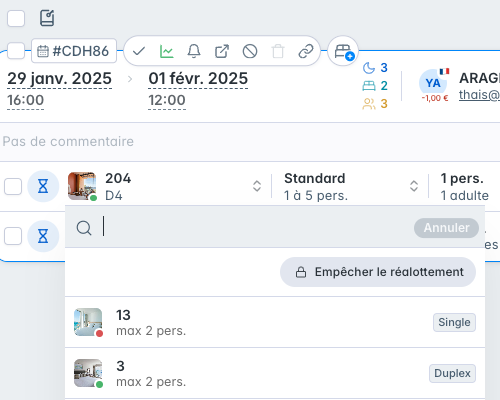Click the cancel circle-slash icon
This screenshot has height=400, width=500.
250,51
